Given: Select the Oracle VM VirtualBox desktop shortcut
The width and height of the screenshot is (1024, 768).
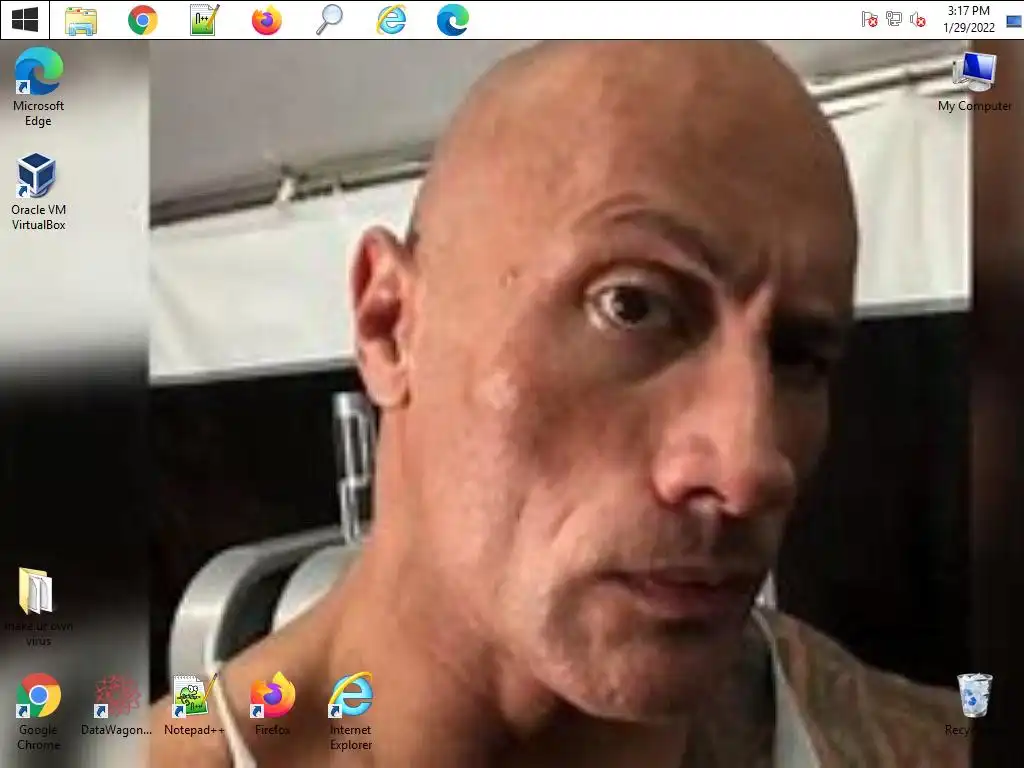Looking at the screenshot, I should [39, 191].
